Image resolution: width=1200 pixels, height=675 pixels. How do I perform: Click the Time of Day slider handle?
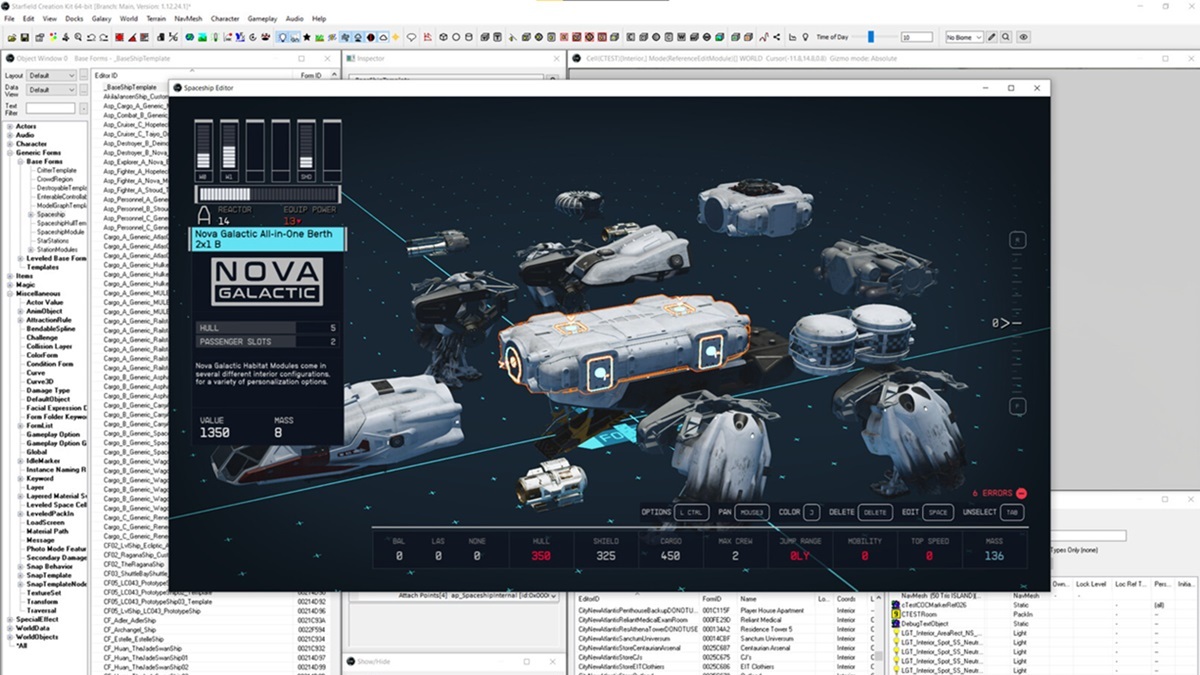(x=871, y=37)
